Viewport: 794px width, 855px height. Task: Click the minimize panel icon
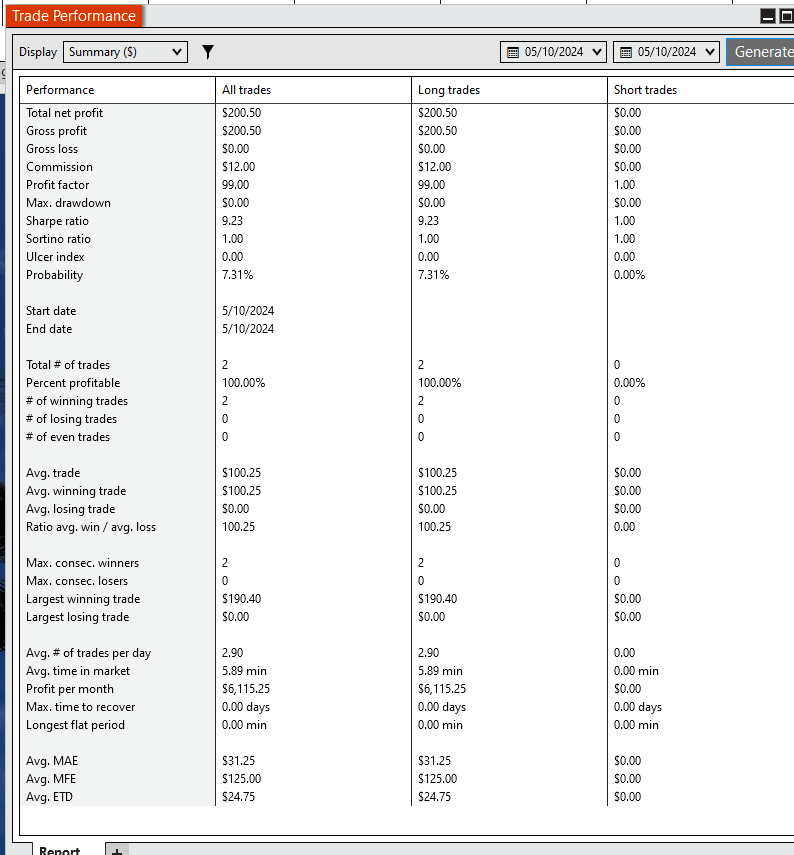(768, 16)
